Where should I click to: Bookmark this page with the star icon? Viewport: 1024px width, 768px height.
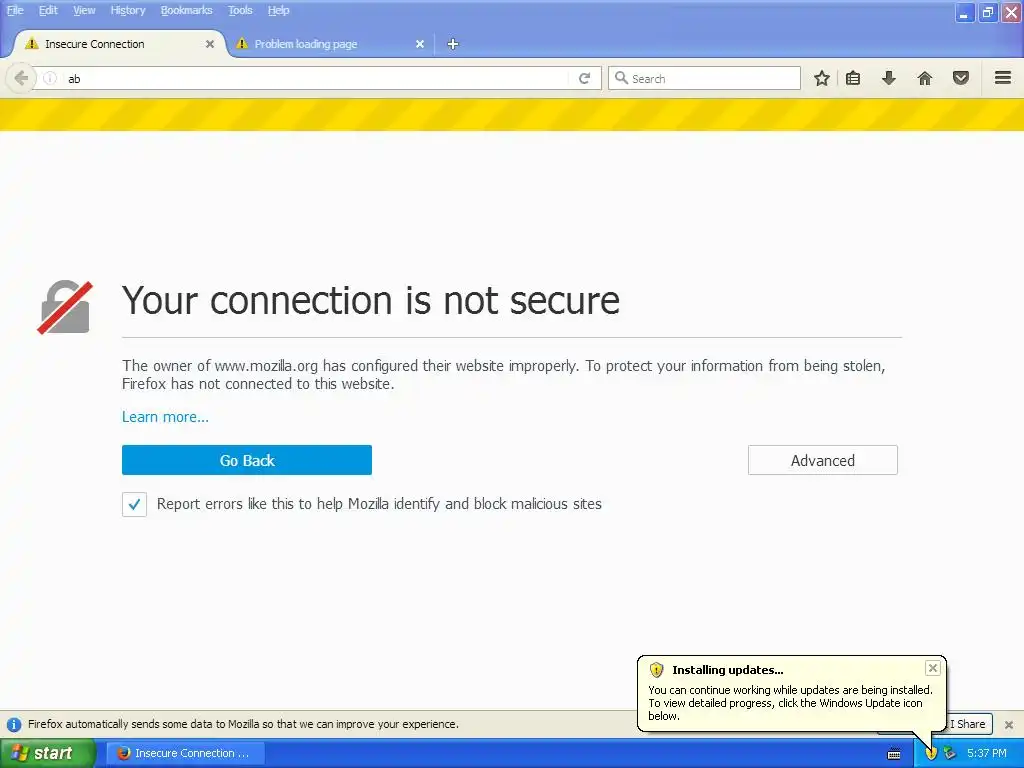822,78
